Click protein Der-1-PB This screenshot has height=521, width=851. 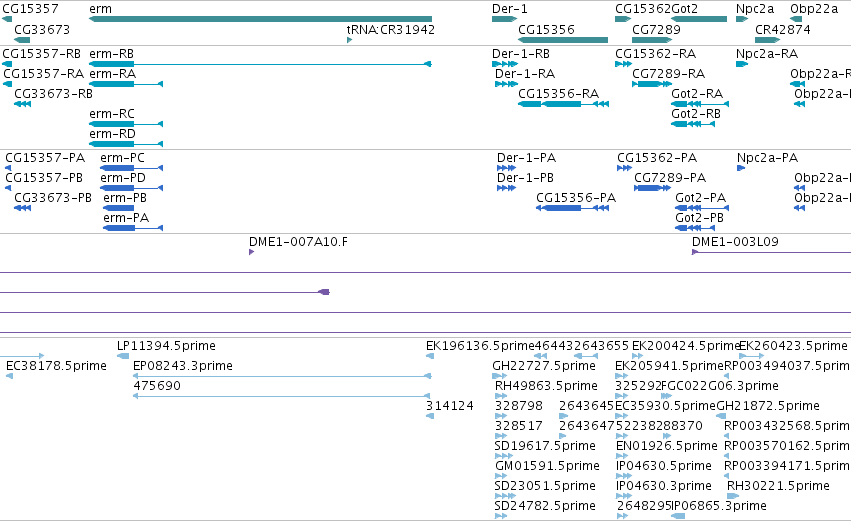[525, 178]
